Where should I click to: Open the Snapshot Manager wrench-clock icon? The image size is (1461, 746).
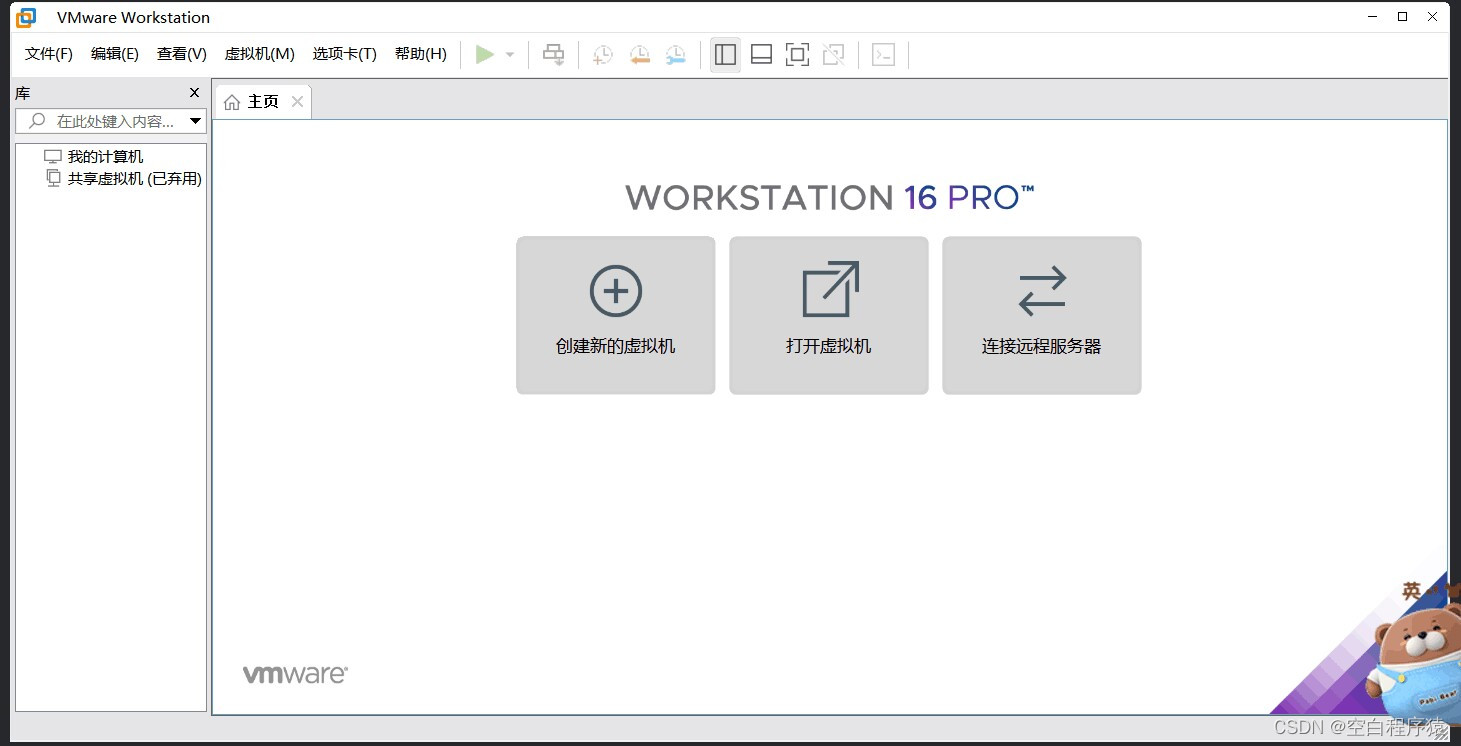point(676,55)
